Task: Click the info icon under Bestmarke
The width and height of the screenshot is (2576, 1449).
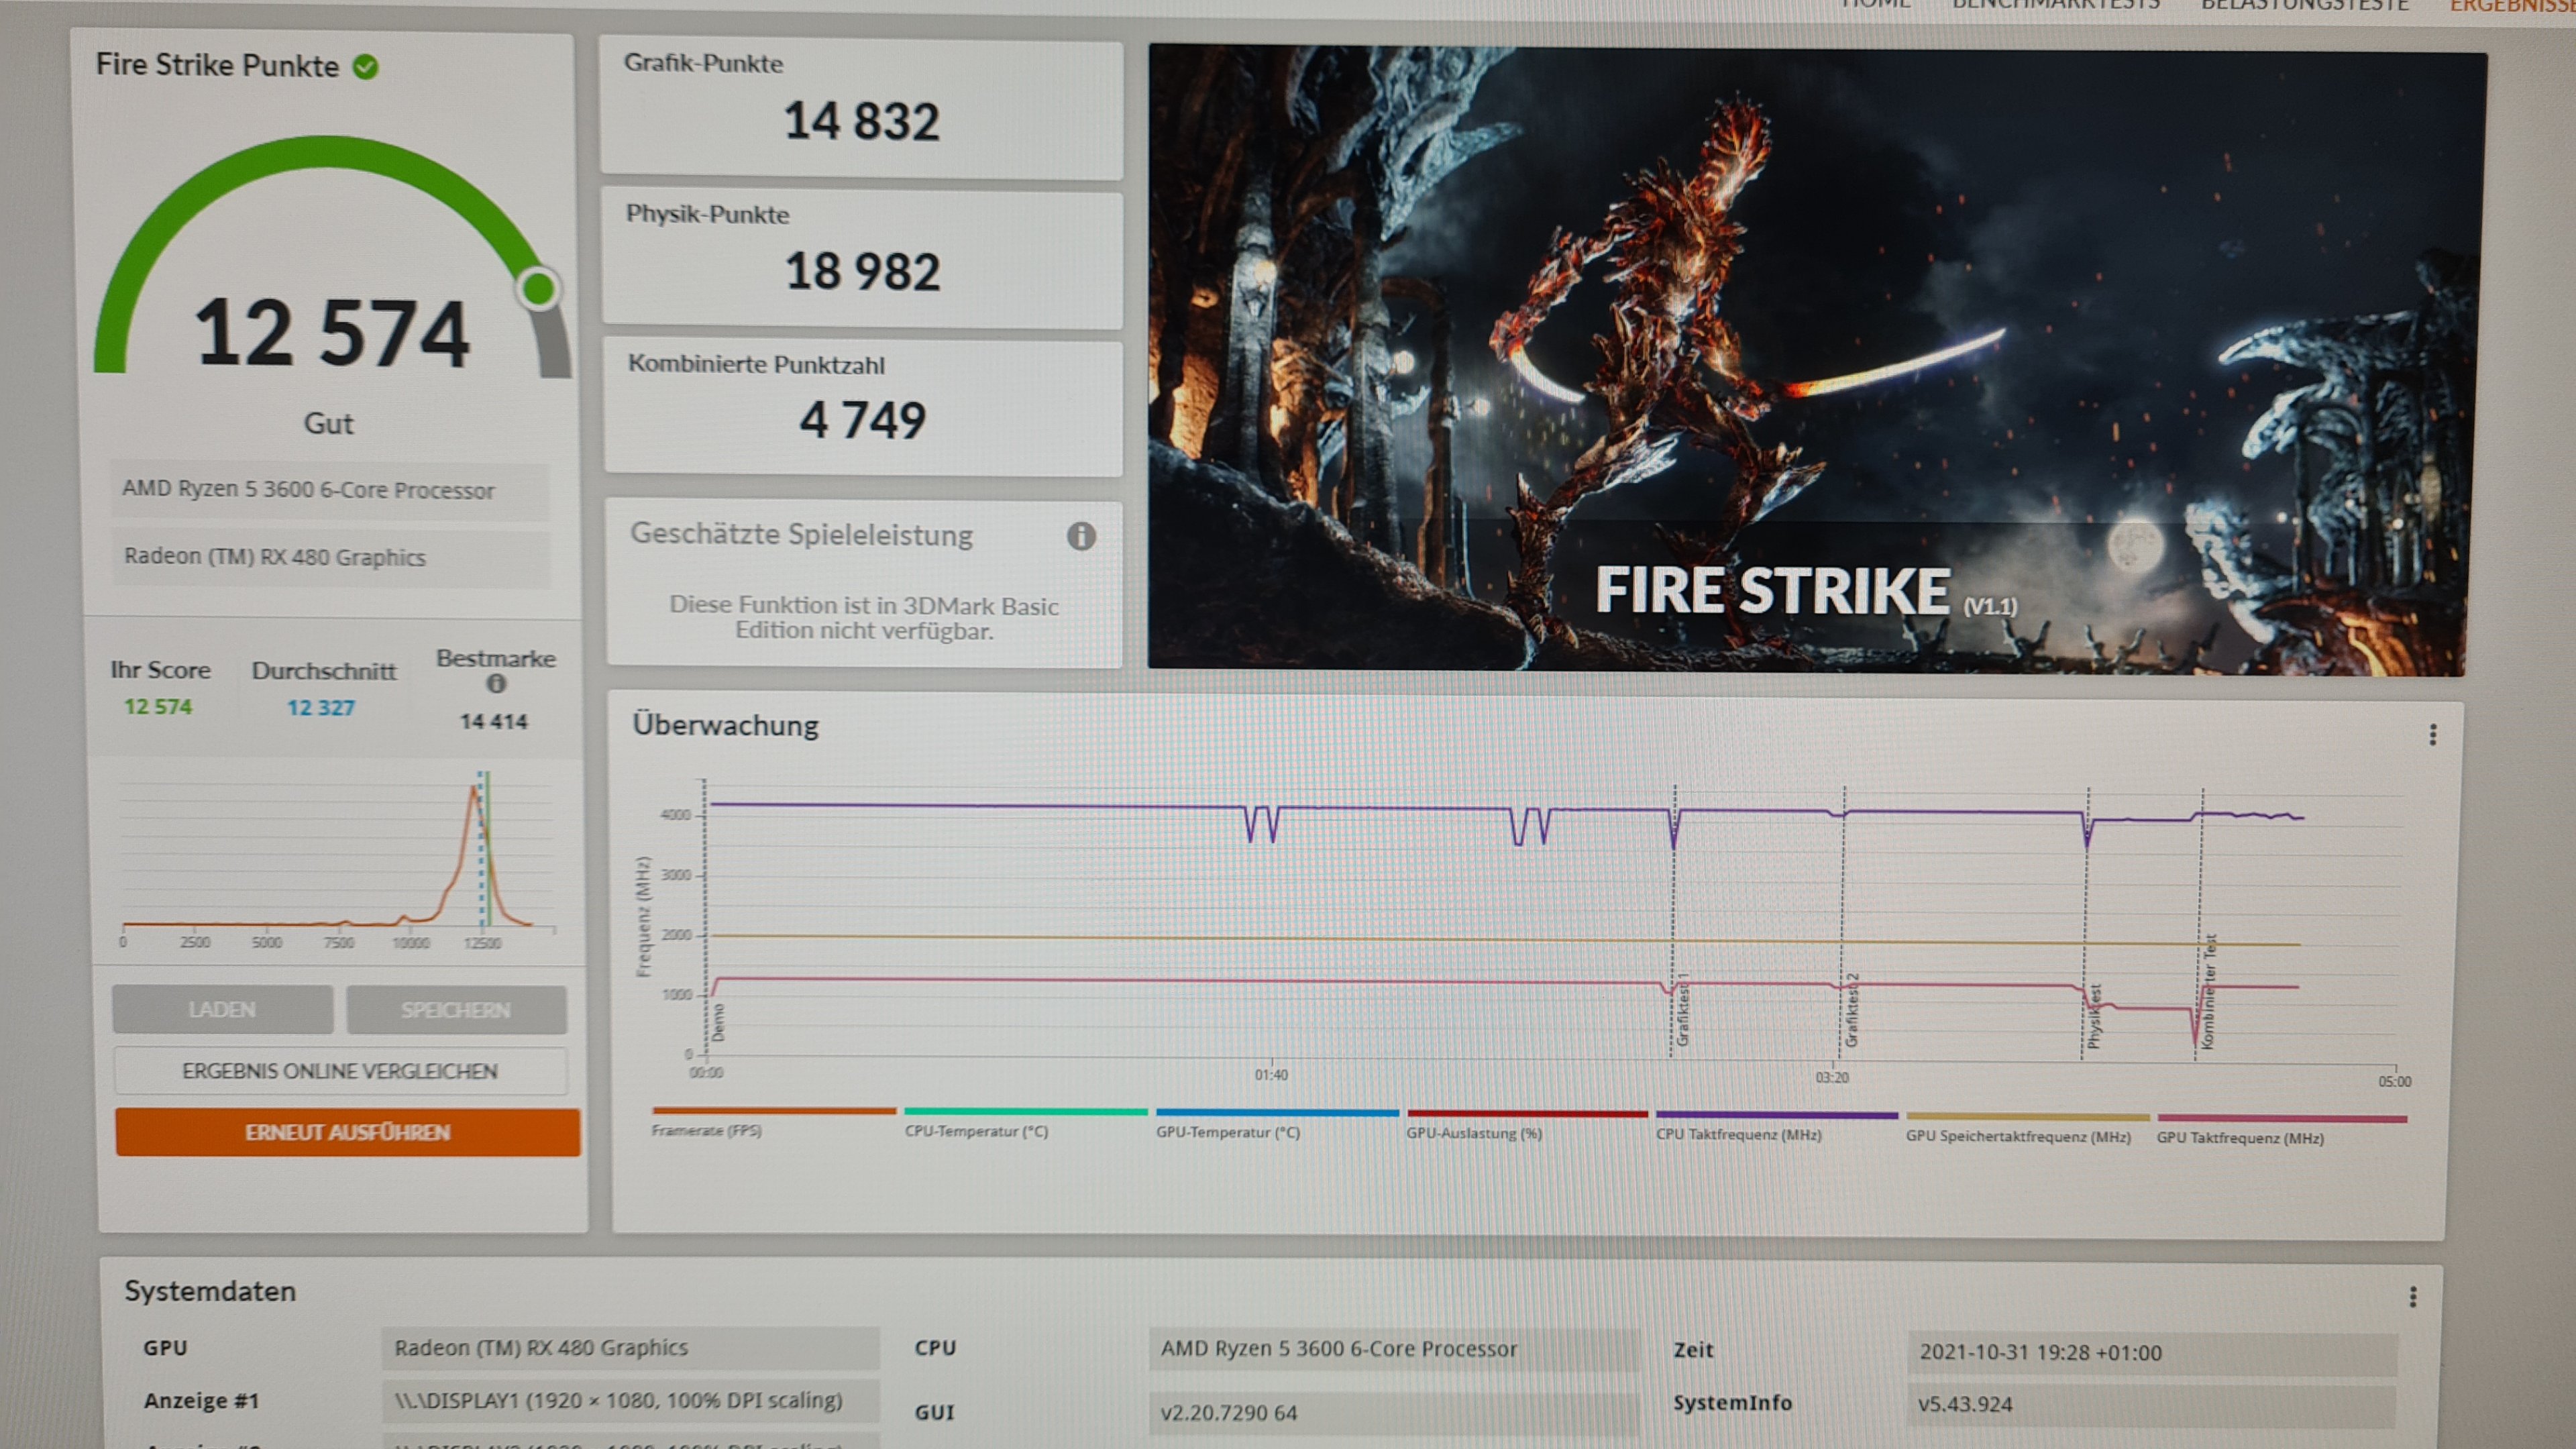Action: coord(496,684)
